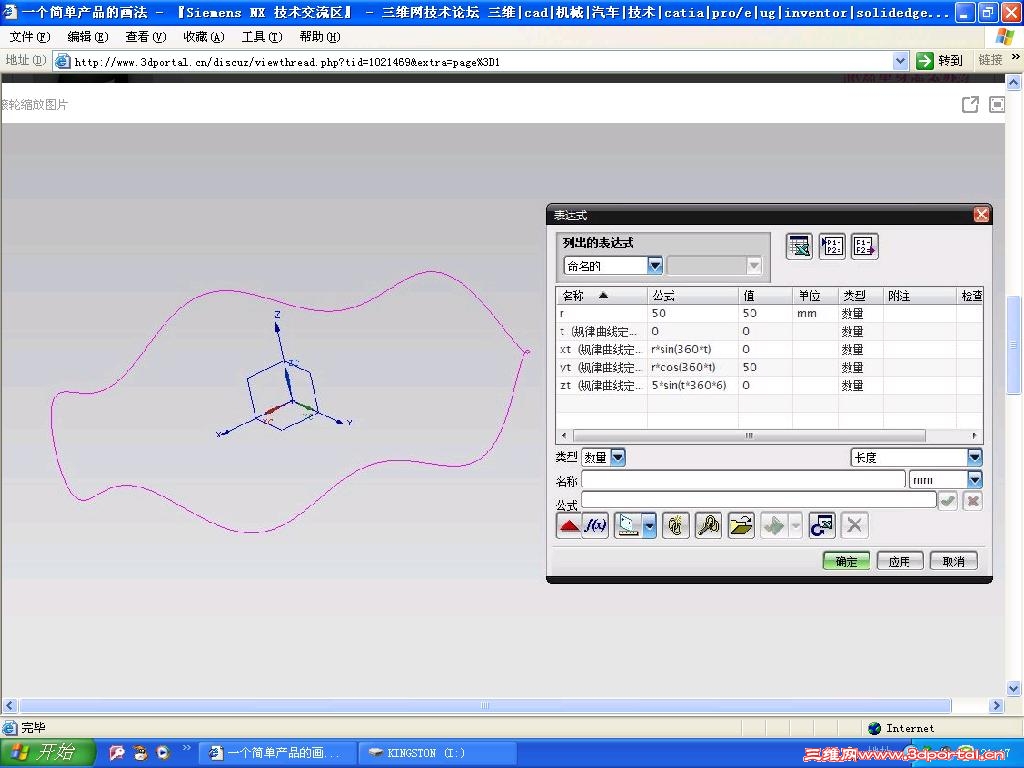Click the red up-arrow collapse icon

[x=569, y=526]
